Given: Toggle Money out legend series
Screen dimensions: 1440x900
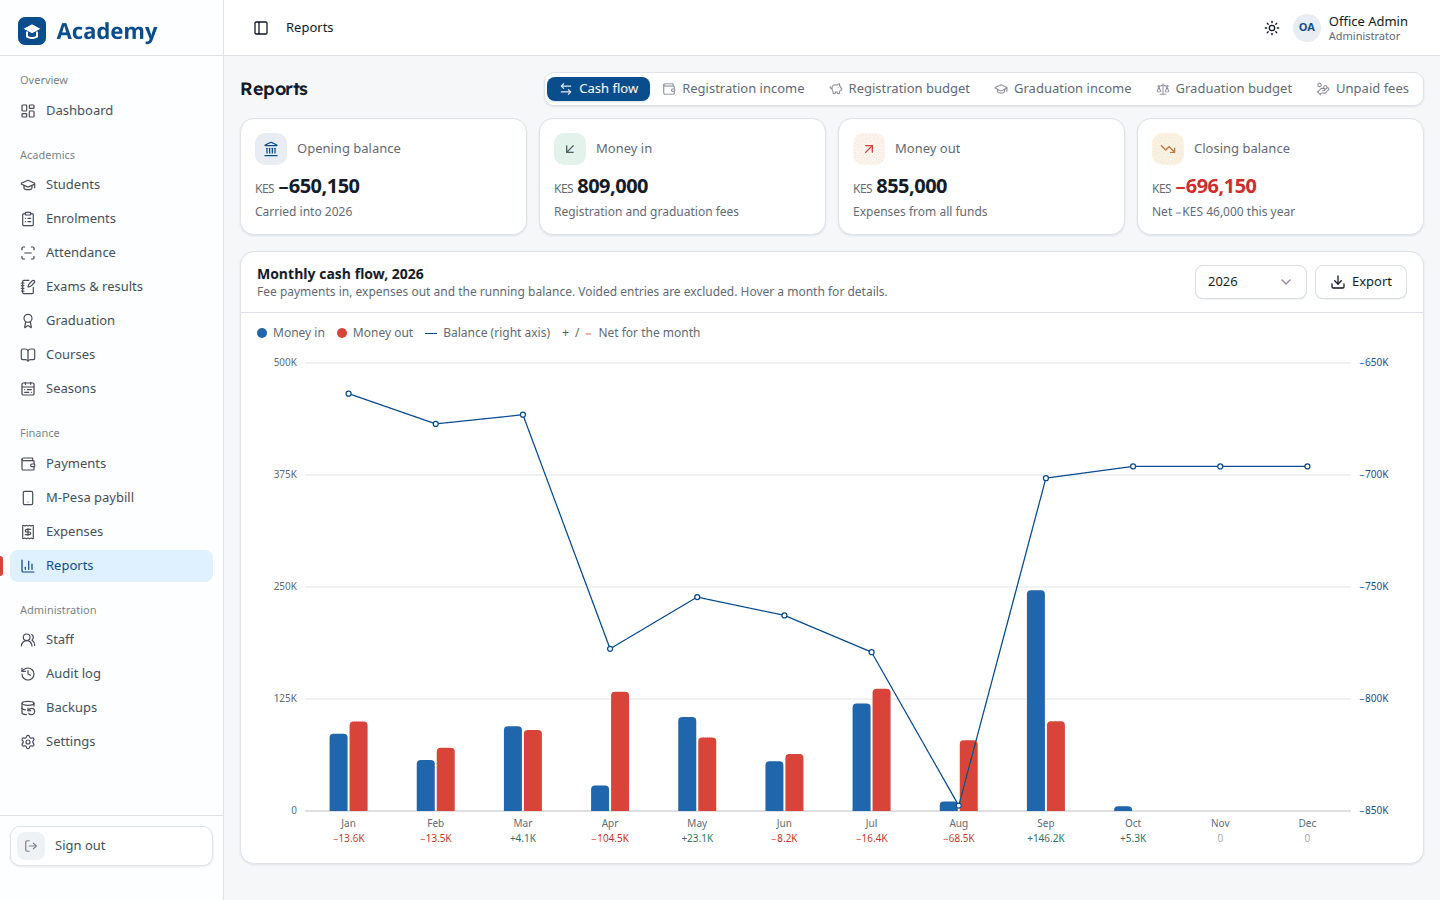Looking at the screenshot, I should point(375,333).
